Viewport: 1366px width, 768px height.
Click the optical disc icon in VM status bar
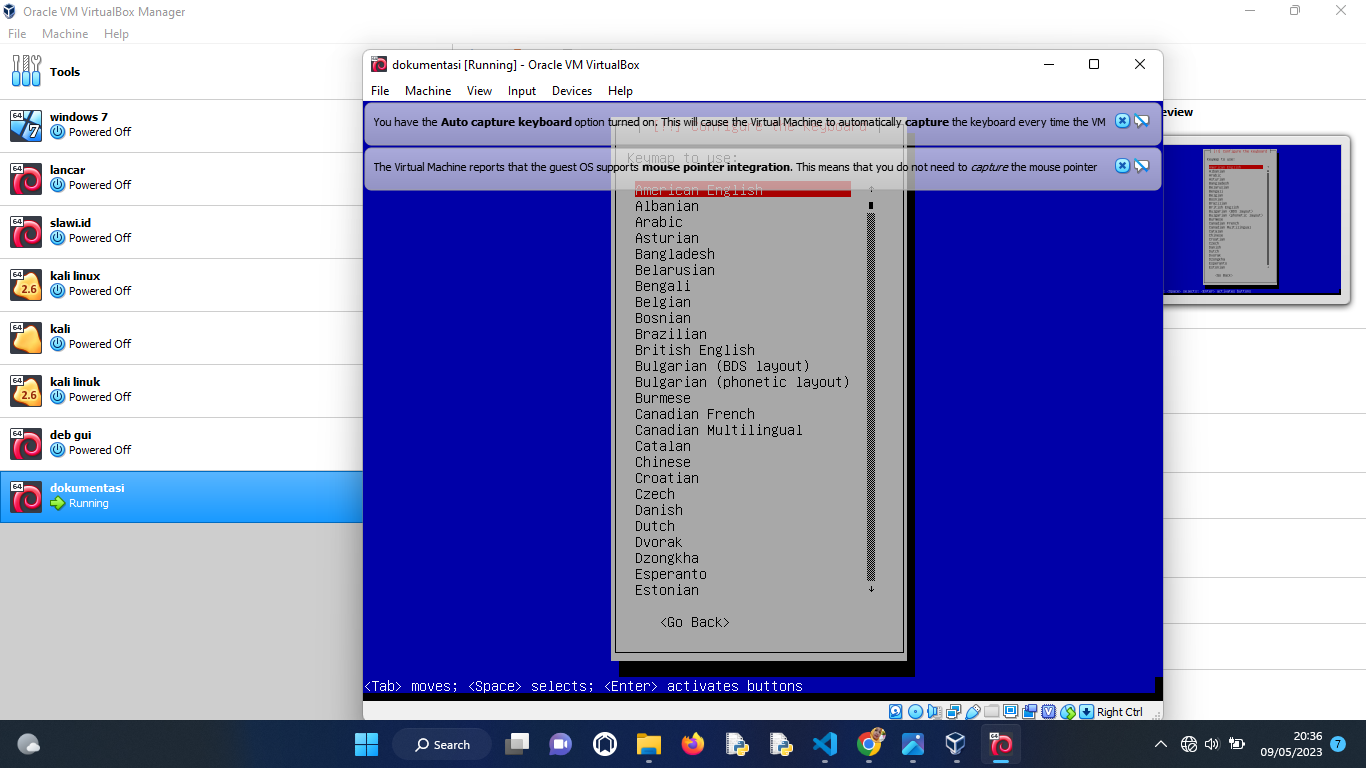pos(915,712)
